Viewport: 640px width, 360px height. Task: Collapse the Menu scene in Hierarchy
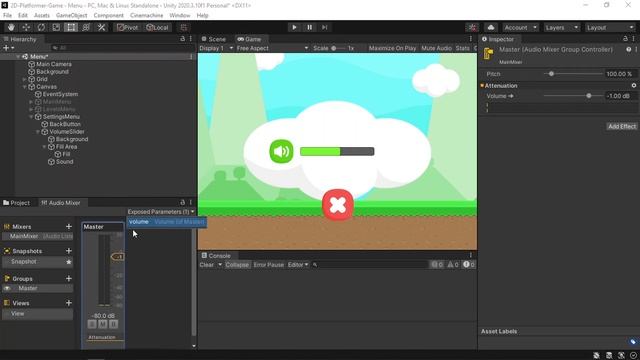[x=18, y=57]
